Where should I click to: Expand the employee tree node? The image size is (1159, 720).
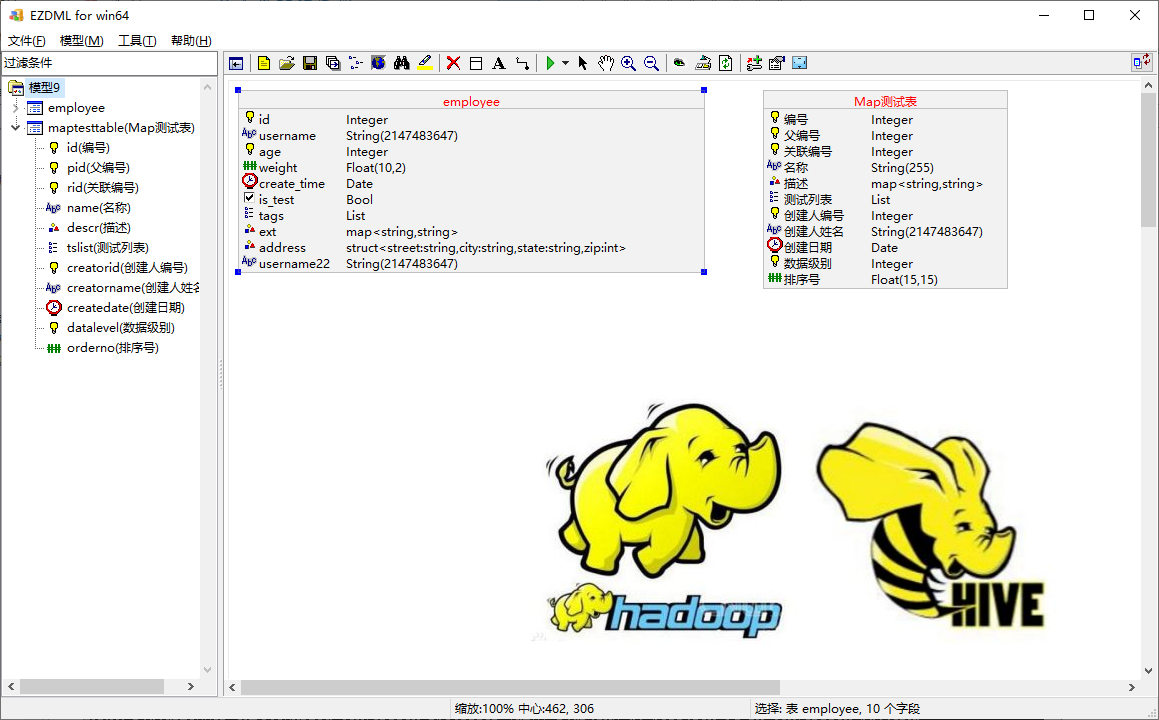(16, 108)
